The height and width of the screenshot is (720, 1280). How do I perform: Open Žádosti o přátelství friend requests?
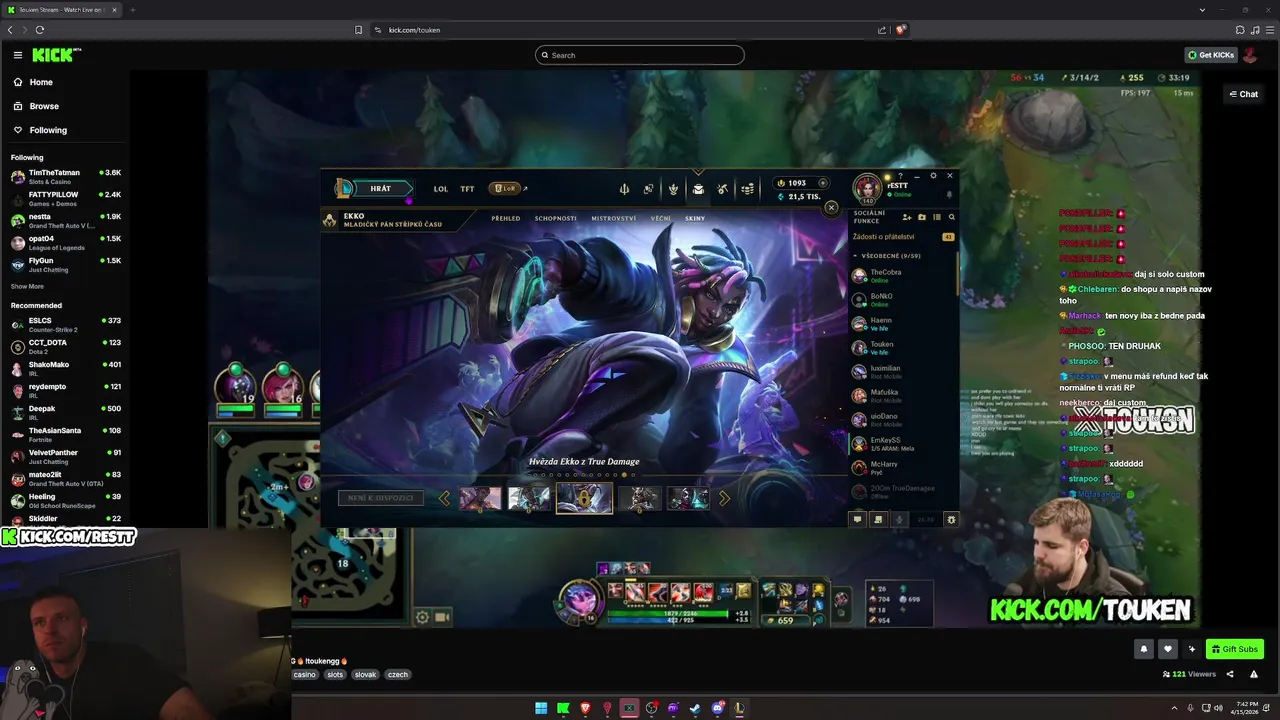pos(903,237)
